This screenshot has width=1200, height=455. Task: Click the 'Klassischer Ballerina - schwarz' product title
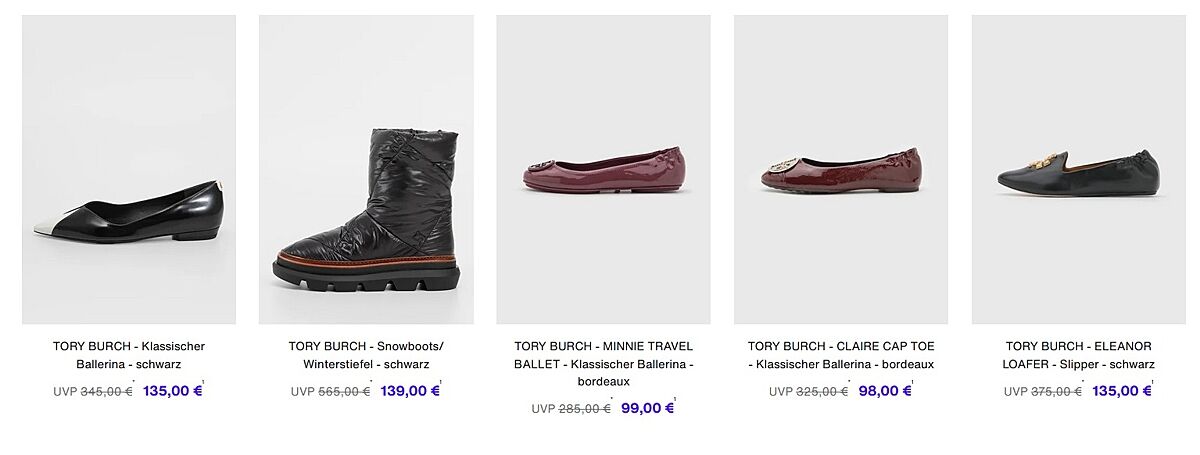(x=129, y=355)
